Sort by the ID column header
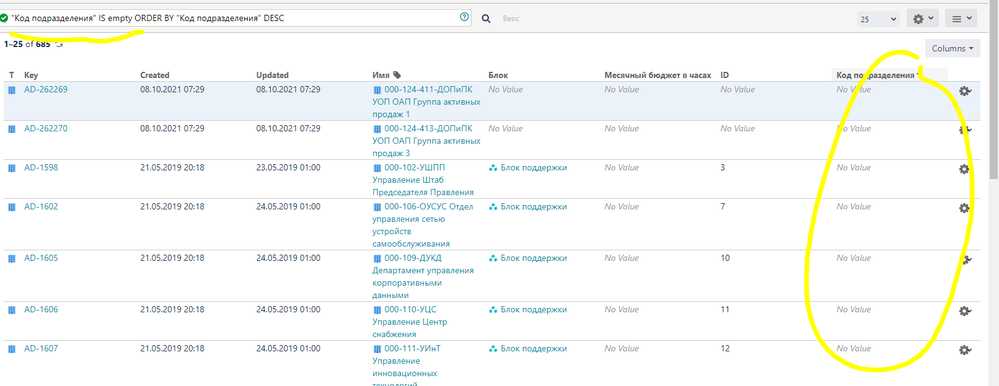 (x=725, y=75)
